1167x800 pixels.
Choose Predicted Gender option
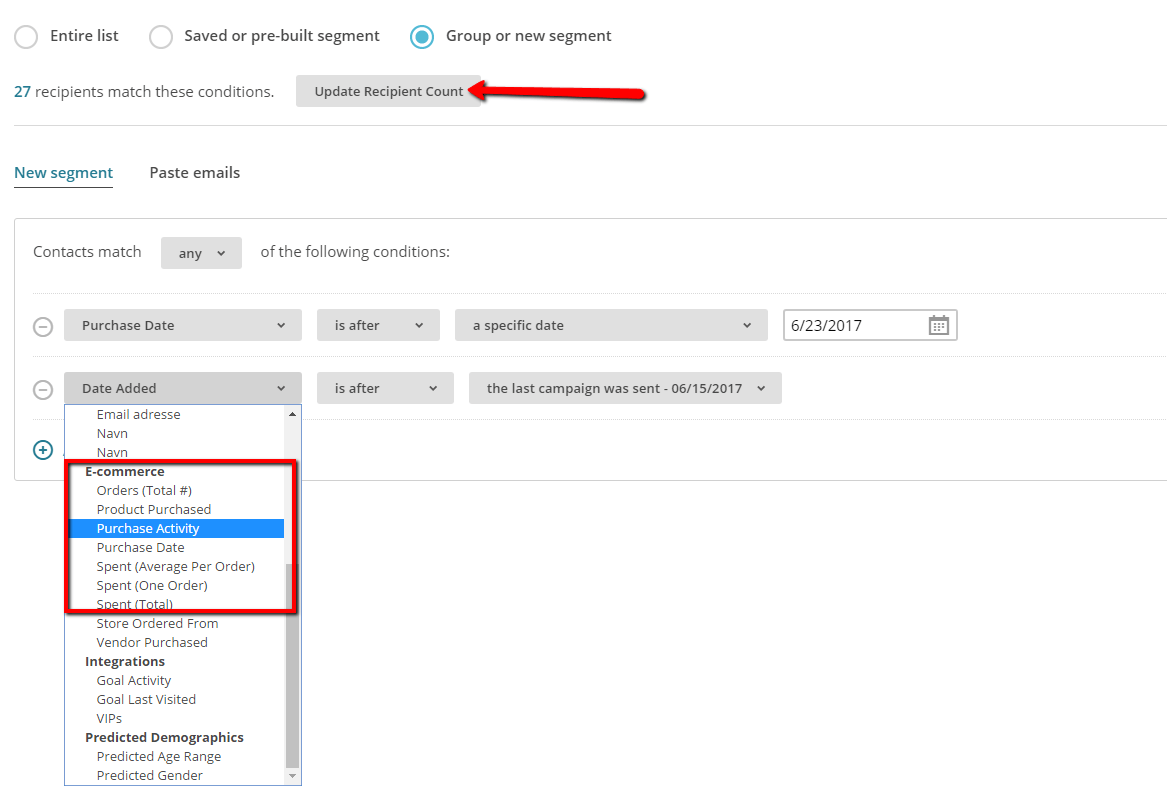tap(150, 775)
